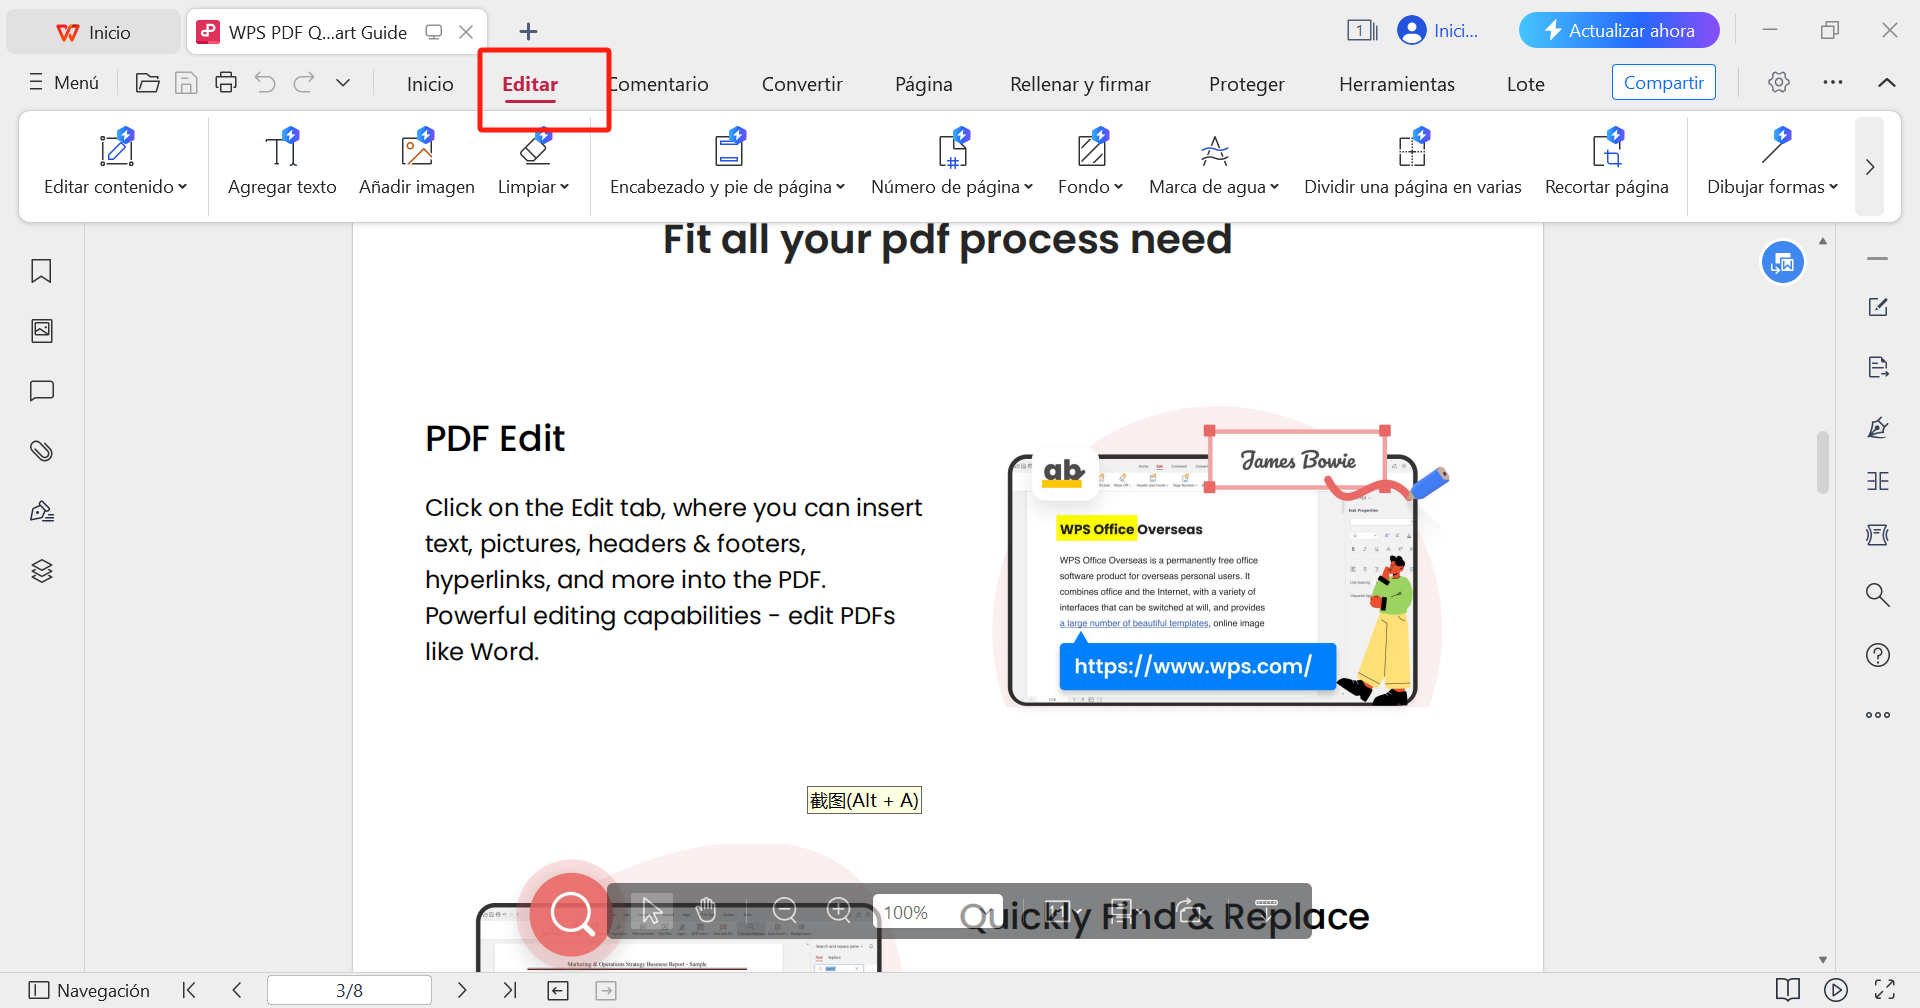The image size is (1920, 1008).
Task: Go to the next page
Action: click(462, 990)
